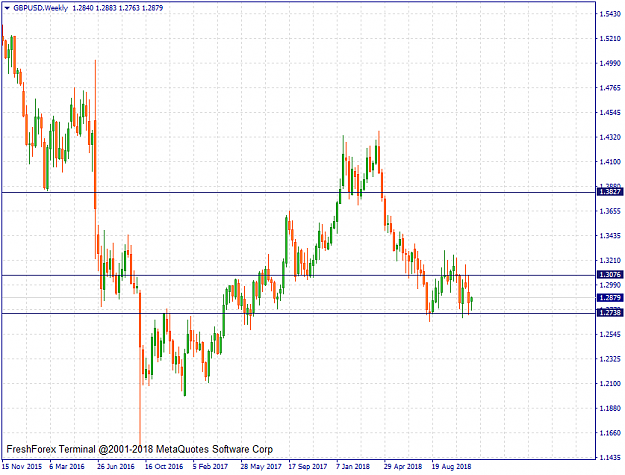This screenshot has width=625, height=475.
Task: Select the 1.2738 horizontal line label
Action: pos(610,313)
